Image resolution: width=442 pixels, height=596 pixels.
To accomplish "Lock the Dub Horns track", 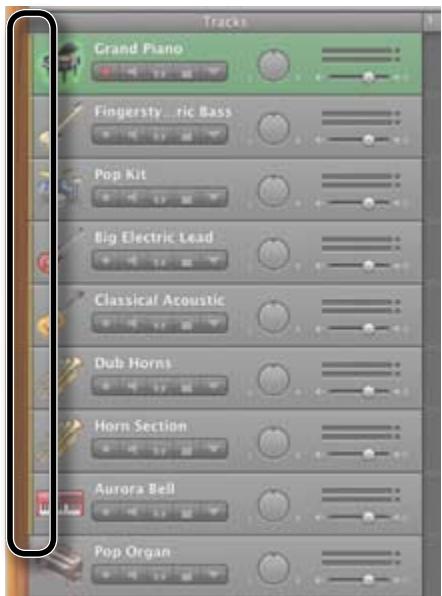I will [x=186, y=387].
